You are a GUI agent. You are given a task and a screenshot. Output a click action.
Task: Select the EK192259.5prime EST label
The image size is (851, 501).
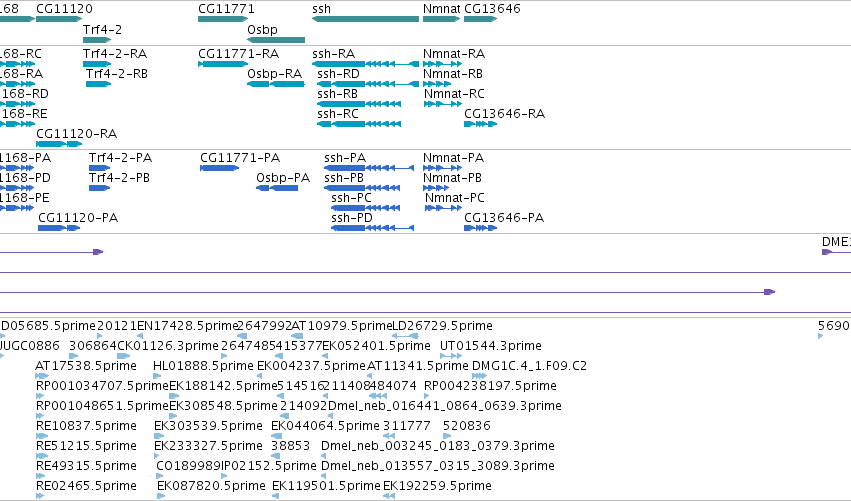tap(438, 486)
